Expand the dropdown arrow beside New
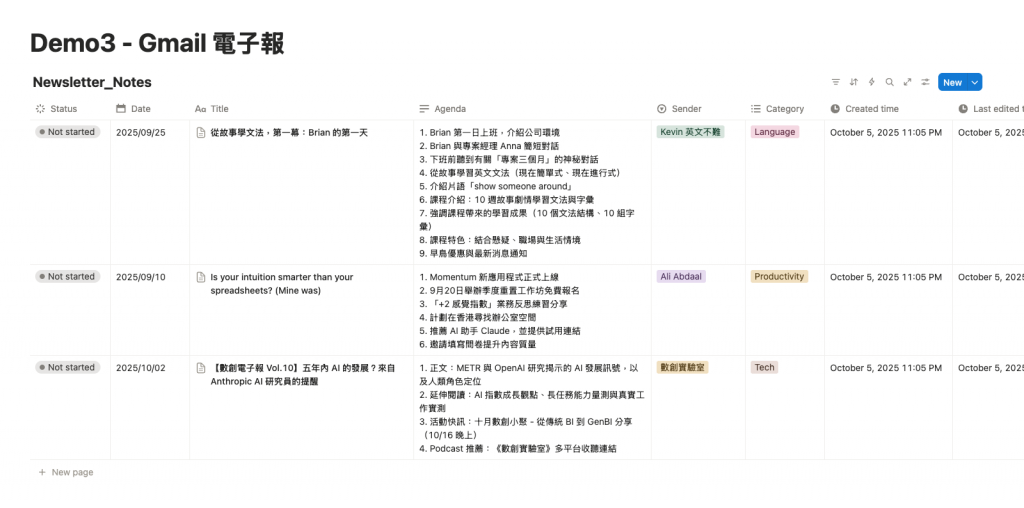 [x=975, y=82]
